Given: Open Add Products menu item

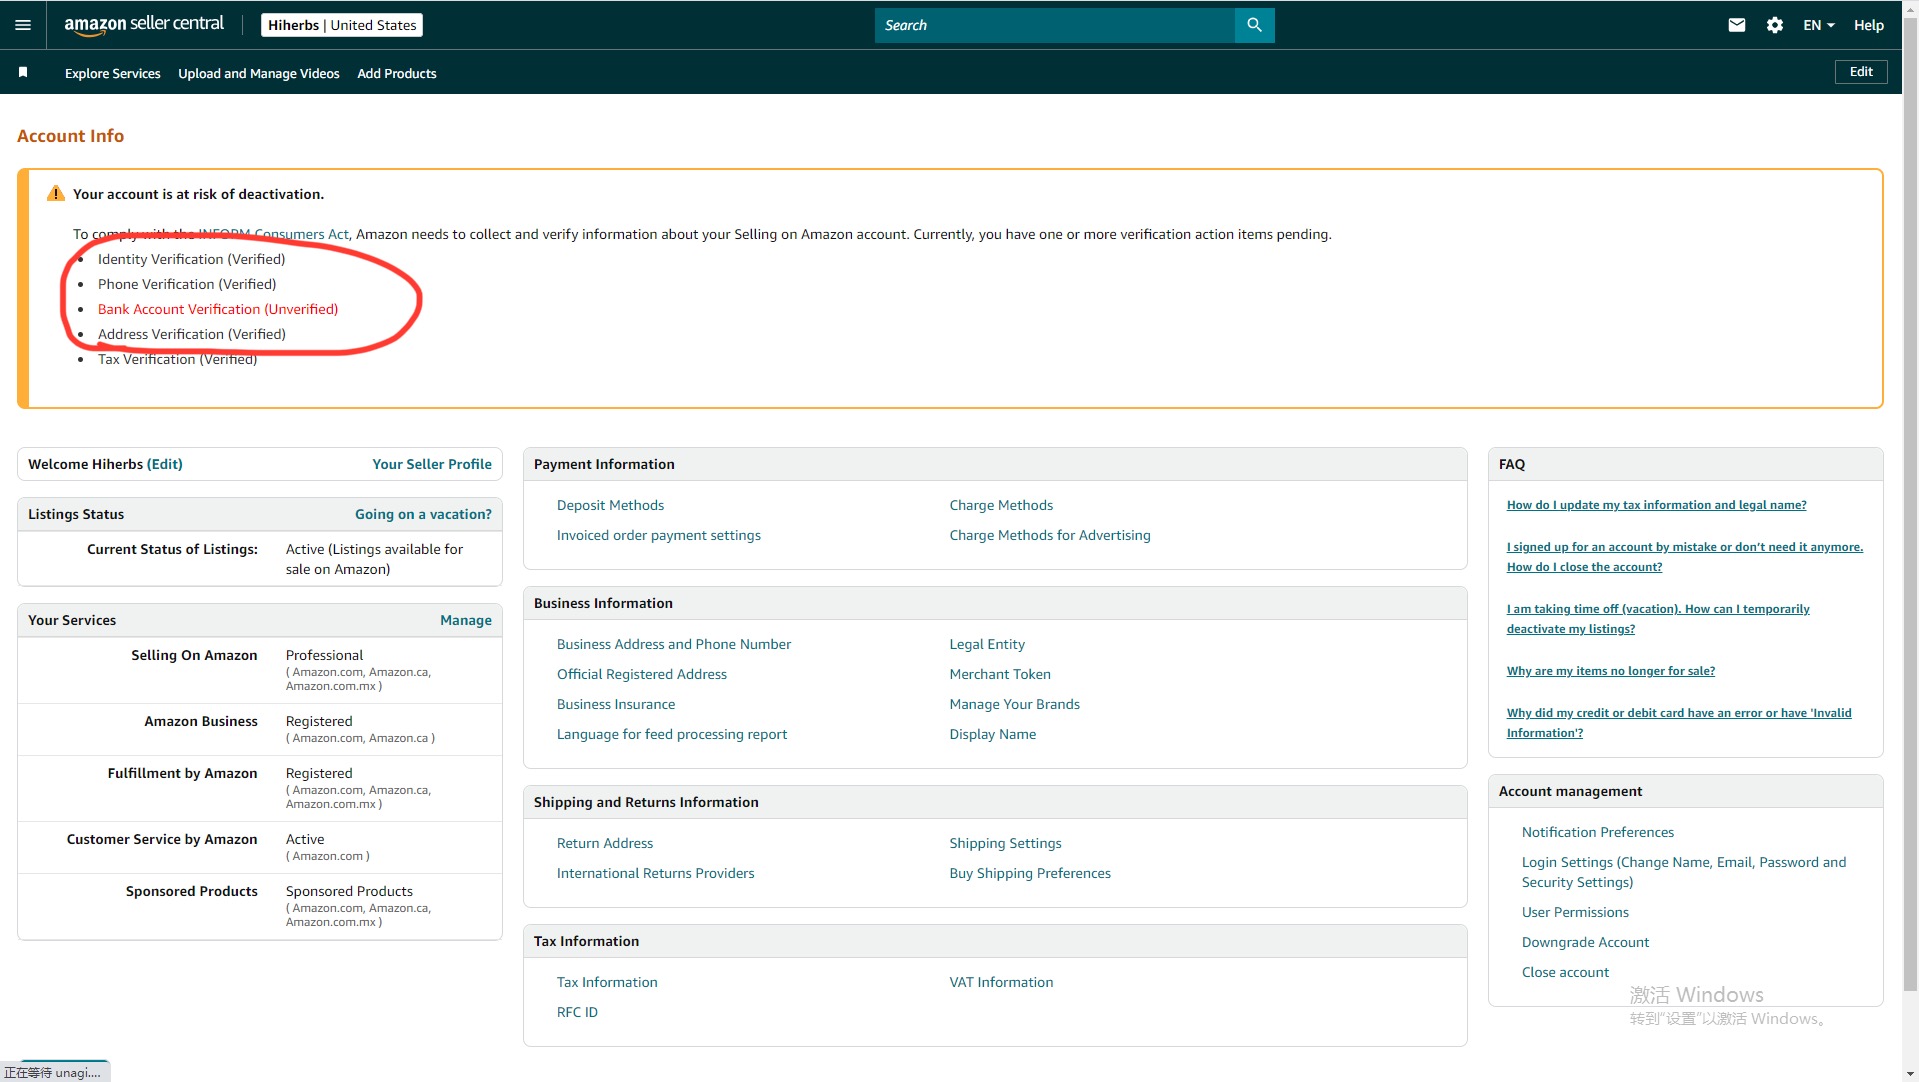Looking at the screenshot, I should (x=397, y=73).
